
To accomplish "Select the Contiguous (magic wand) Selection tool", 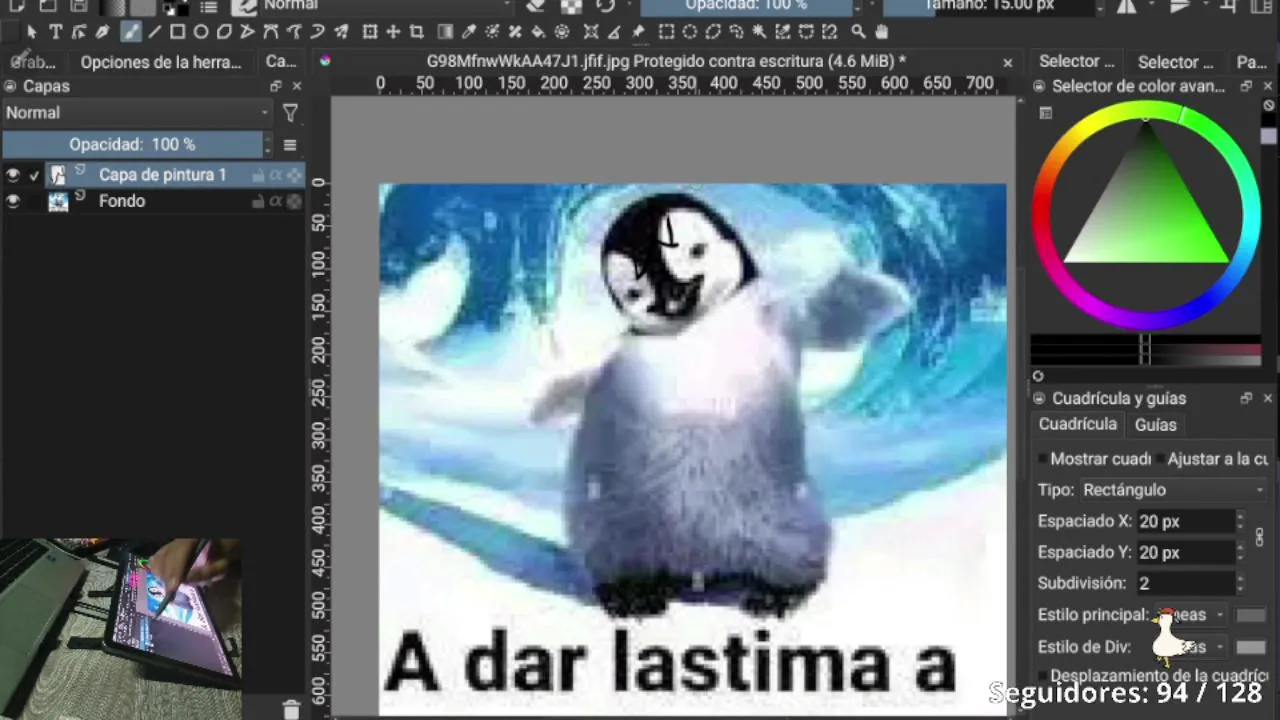I will pos(759,32).
